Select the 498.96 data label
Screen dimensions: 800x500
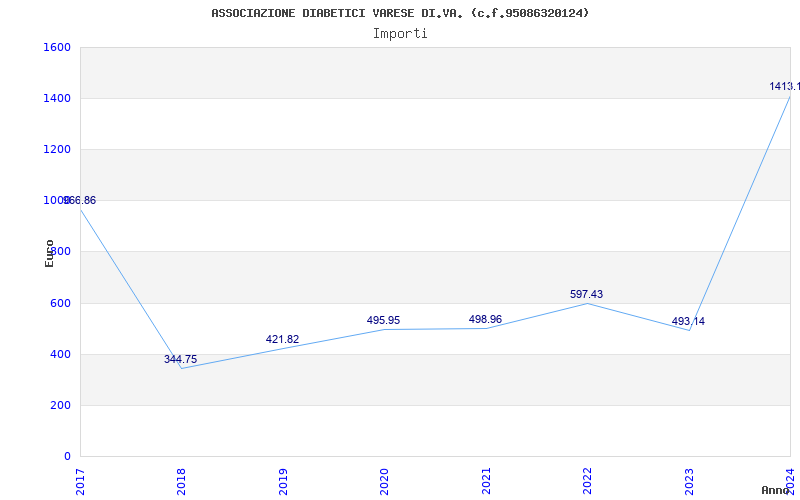point(485,320)
